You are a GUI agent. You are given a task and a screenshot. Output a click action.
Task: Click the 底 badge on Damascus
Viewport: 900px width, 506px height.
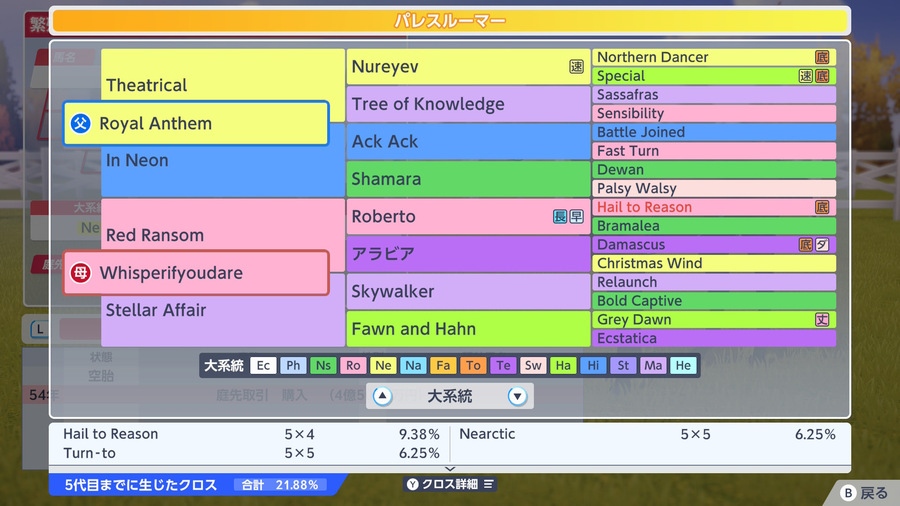806,245
